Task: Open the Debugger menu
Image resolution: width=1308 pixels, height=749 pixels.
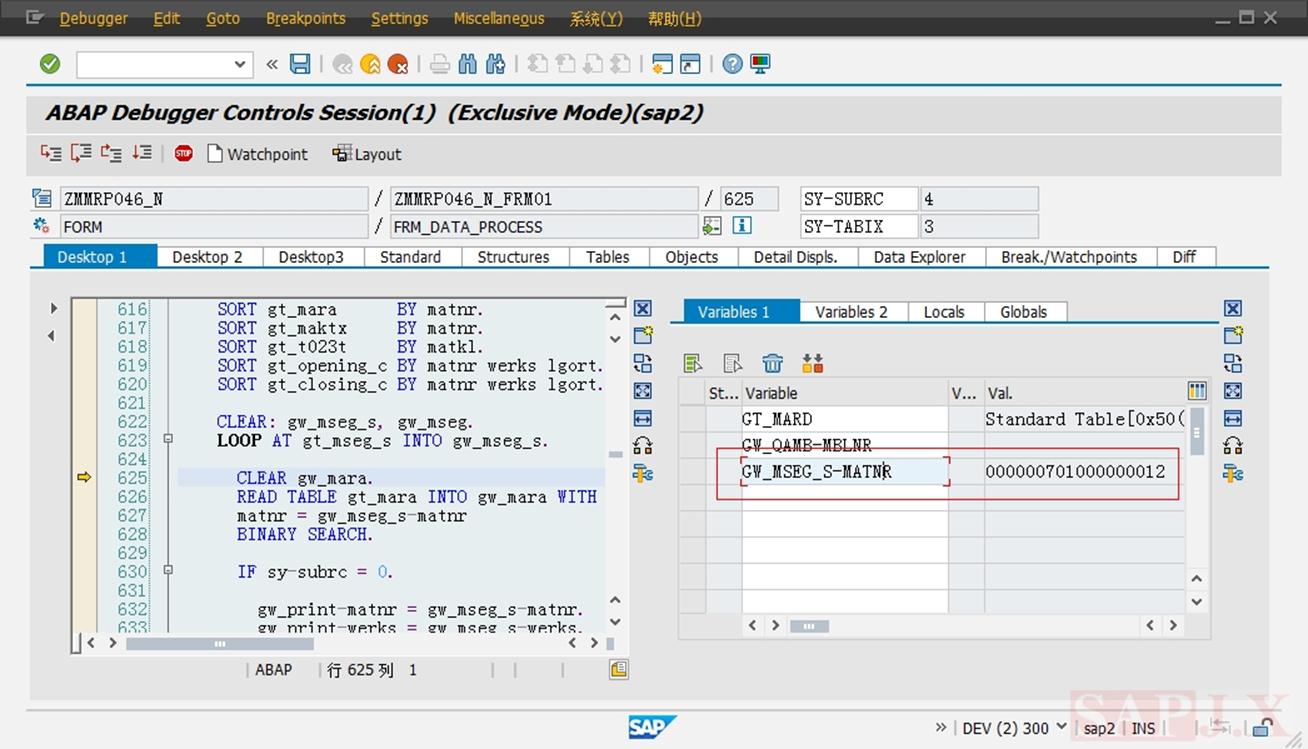Action: click(94, 18)
